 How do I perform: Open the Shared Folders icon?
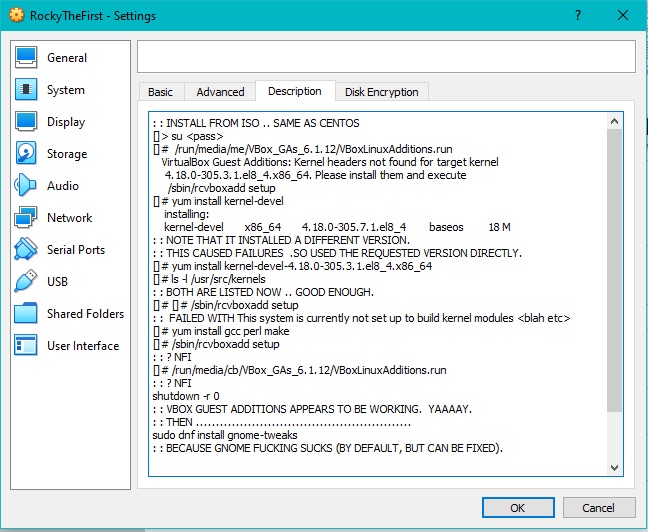tap(26, 313)
